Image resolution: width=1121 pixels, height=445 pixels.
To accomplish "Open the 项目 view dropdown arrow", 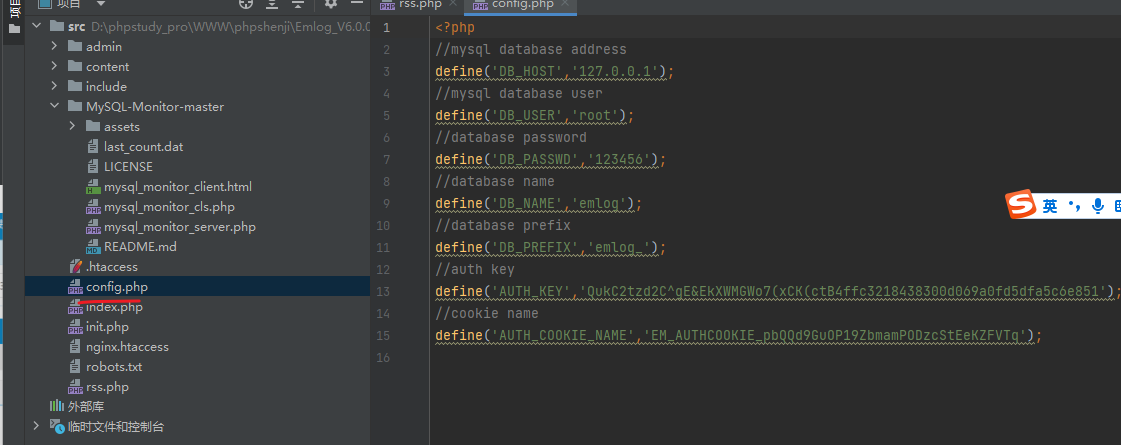I will coord(101,4).
